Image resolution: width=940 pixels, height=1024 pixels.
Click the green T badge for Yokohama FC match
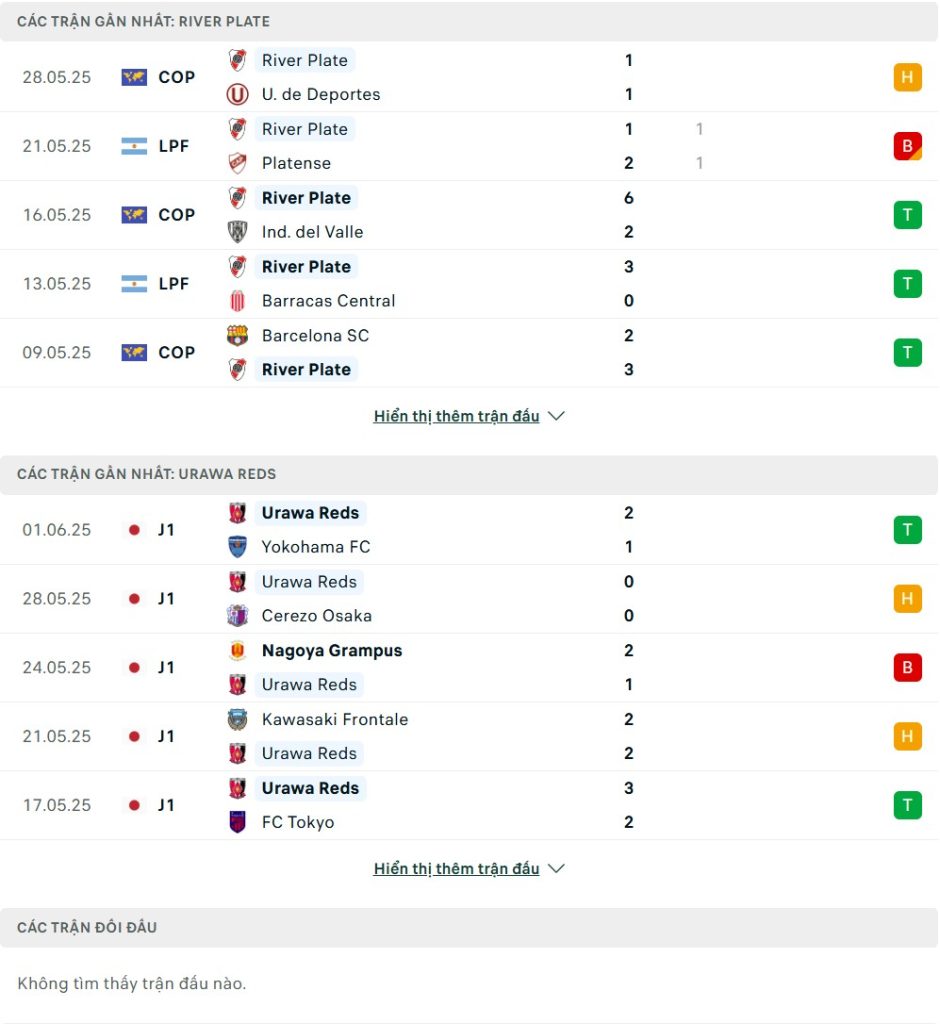point(907,530)
